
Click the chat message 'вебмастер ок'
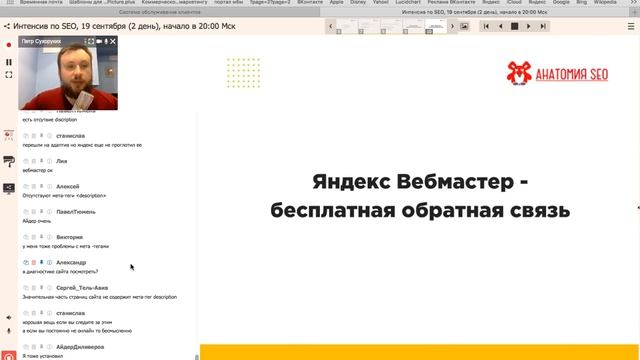pos(37,170)
